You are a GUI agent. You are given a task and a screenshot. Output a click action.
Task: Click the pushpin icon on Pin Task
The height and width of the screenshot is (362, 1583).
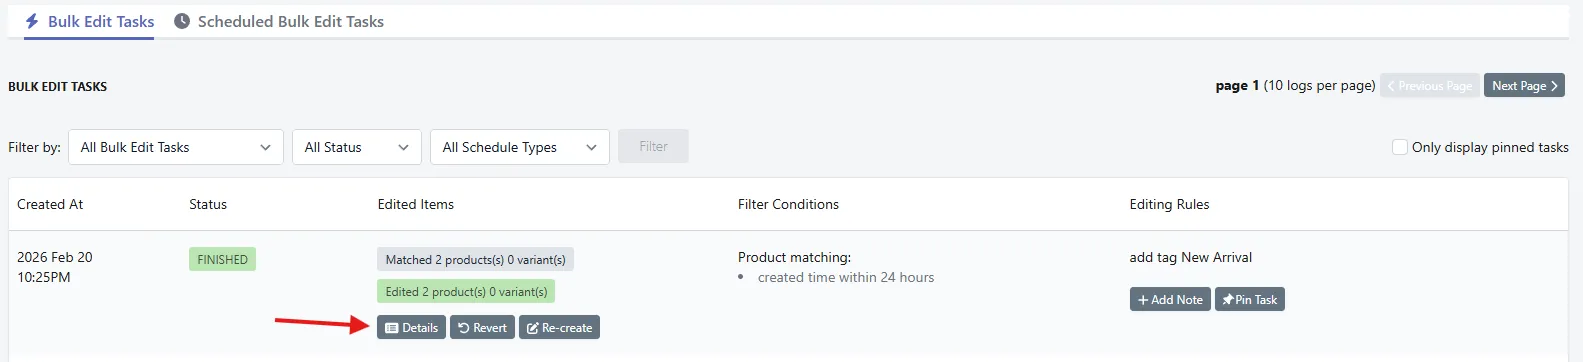(1228, 300)
